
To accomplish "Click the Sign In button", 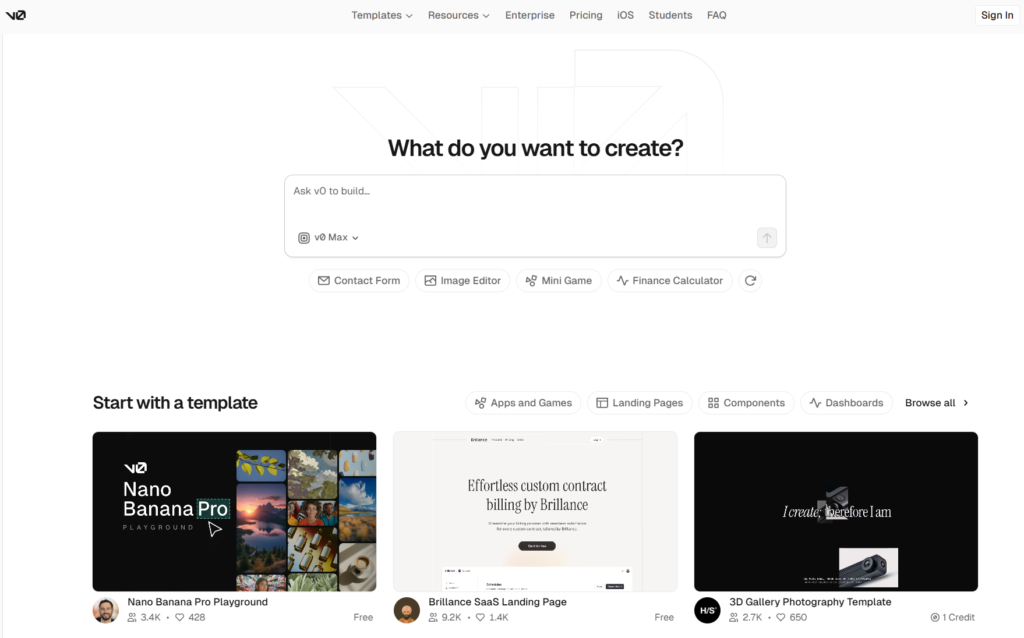I will click(x=996, y=15).
